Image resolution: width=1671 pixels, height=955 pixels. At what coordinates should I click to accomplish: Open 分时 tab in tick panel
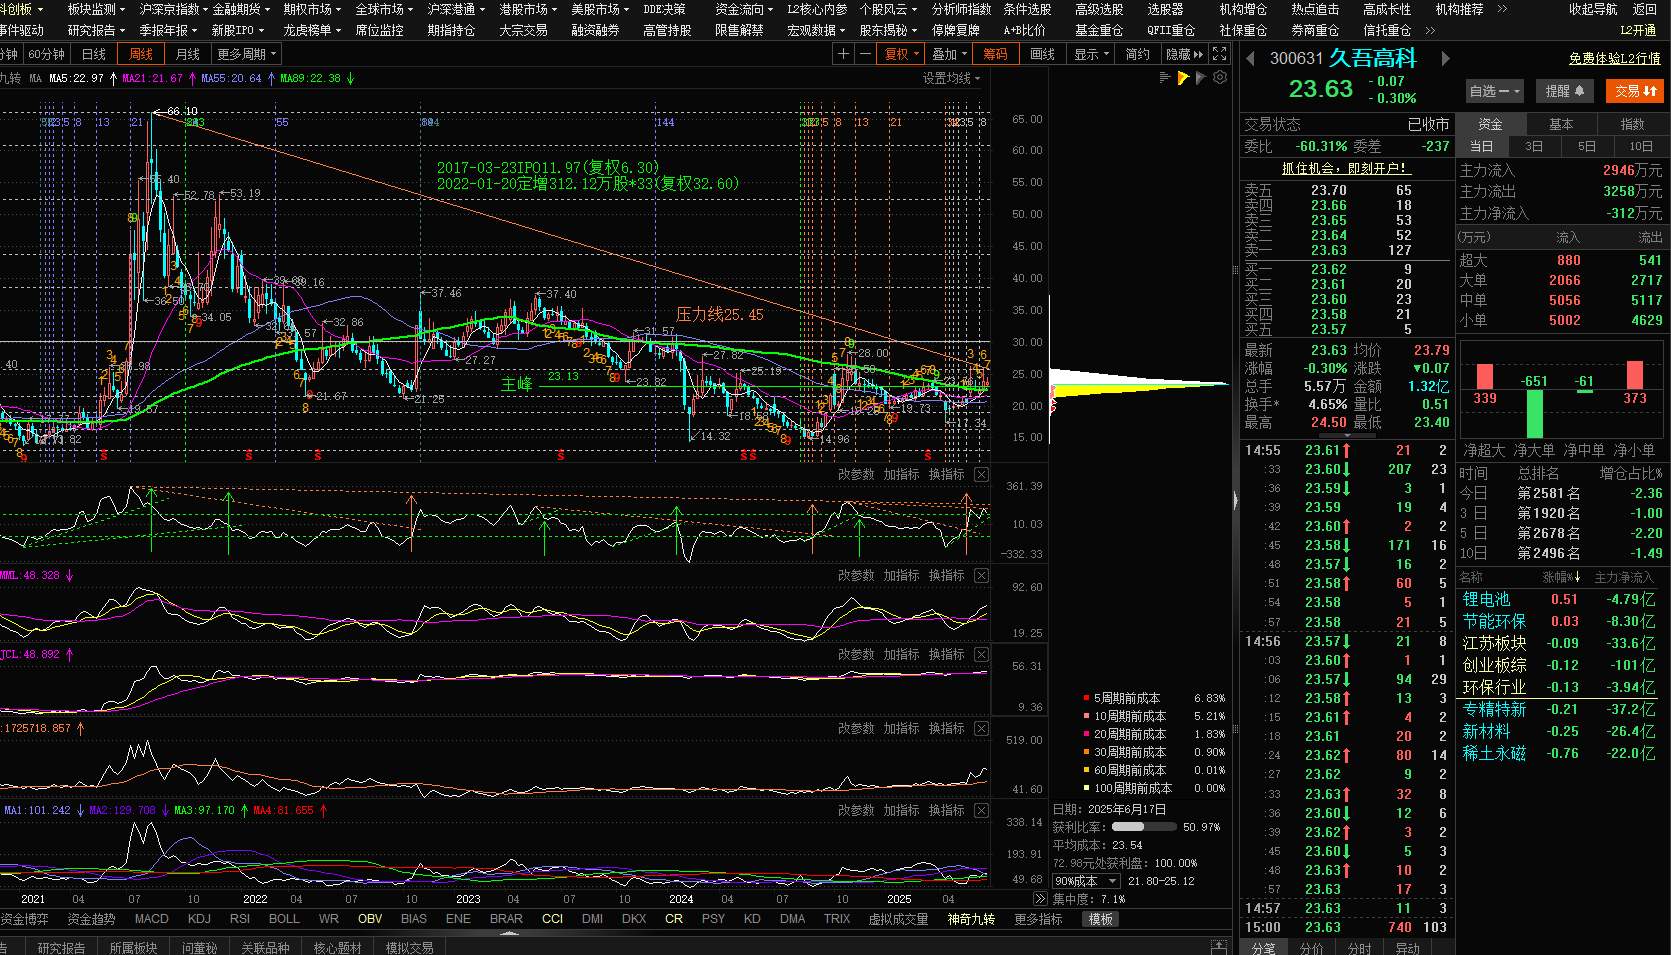(1360, 947)
